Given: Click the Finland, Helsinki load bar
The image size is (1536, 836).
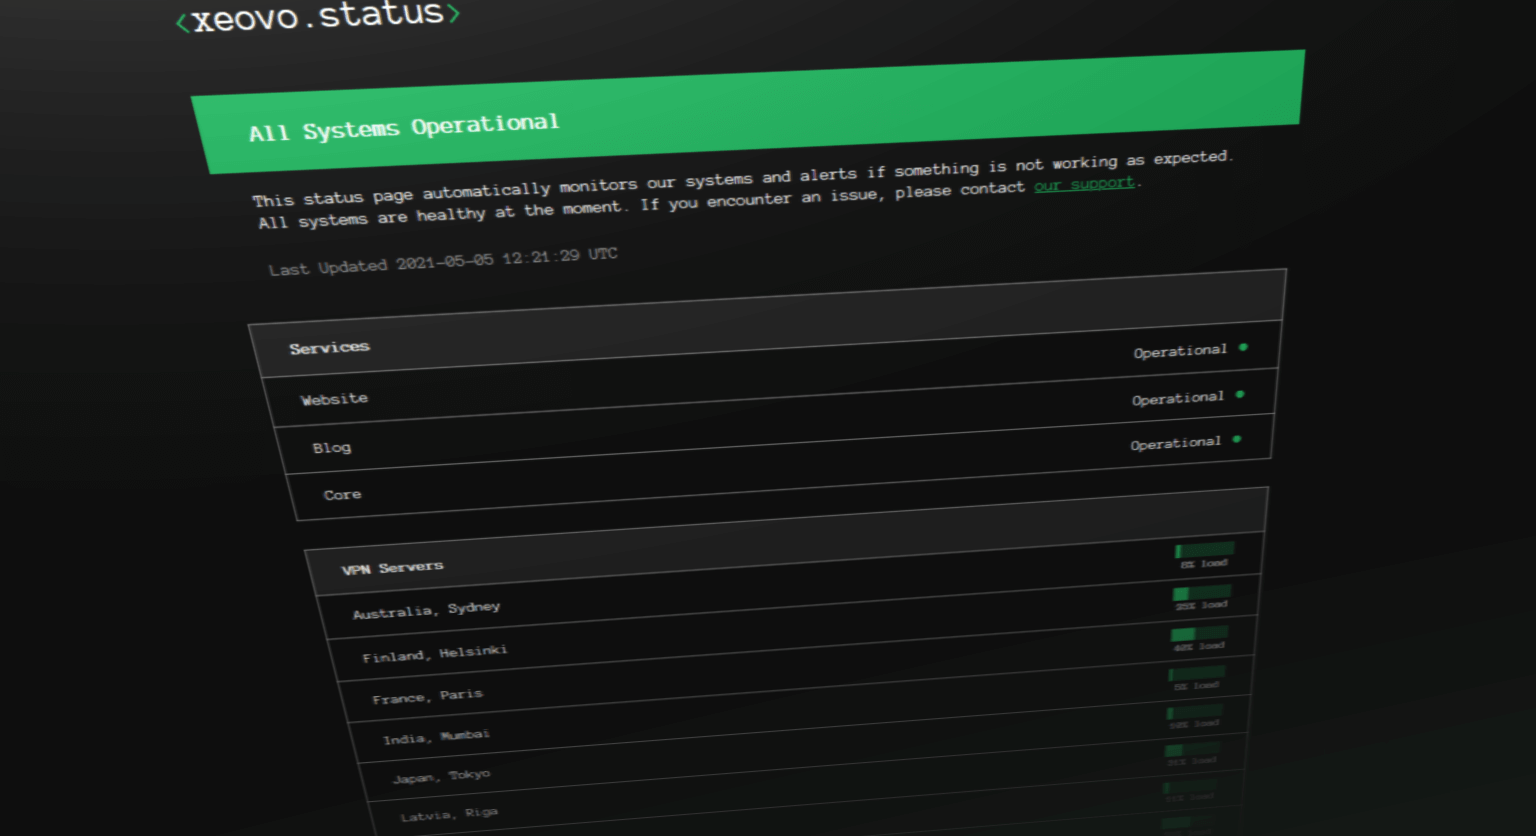Looking at the screenshot, I should 1201,592.
